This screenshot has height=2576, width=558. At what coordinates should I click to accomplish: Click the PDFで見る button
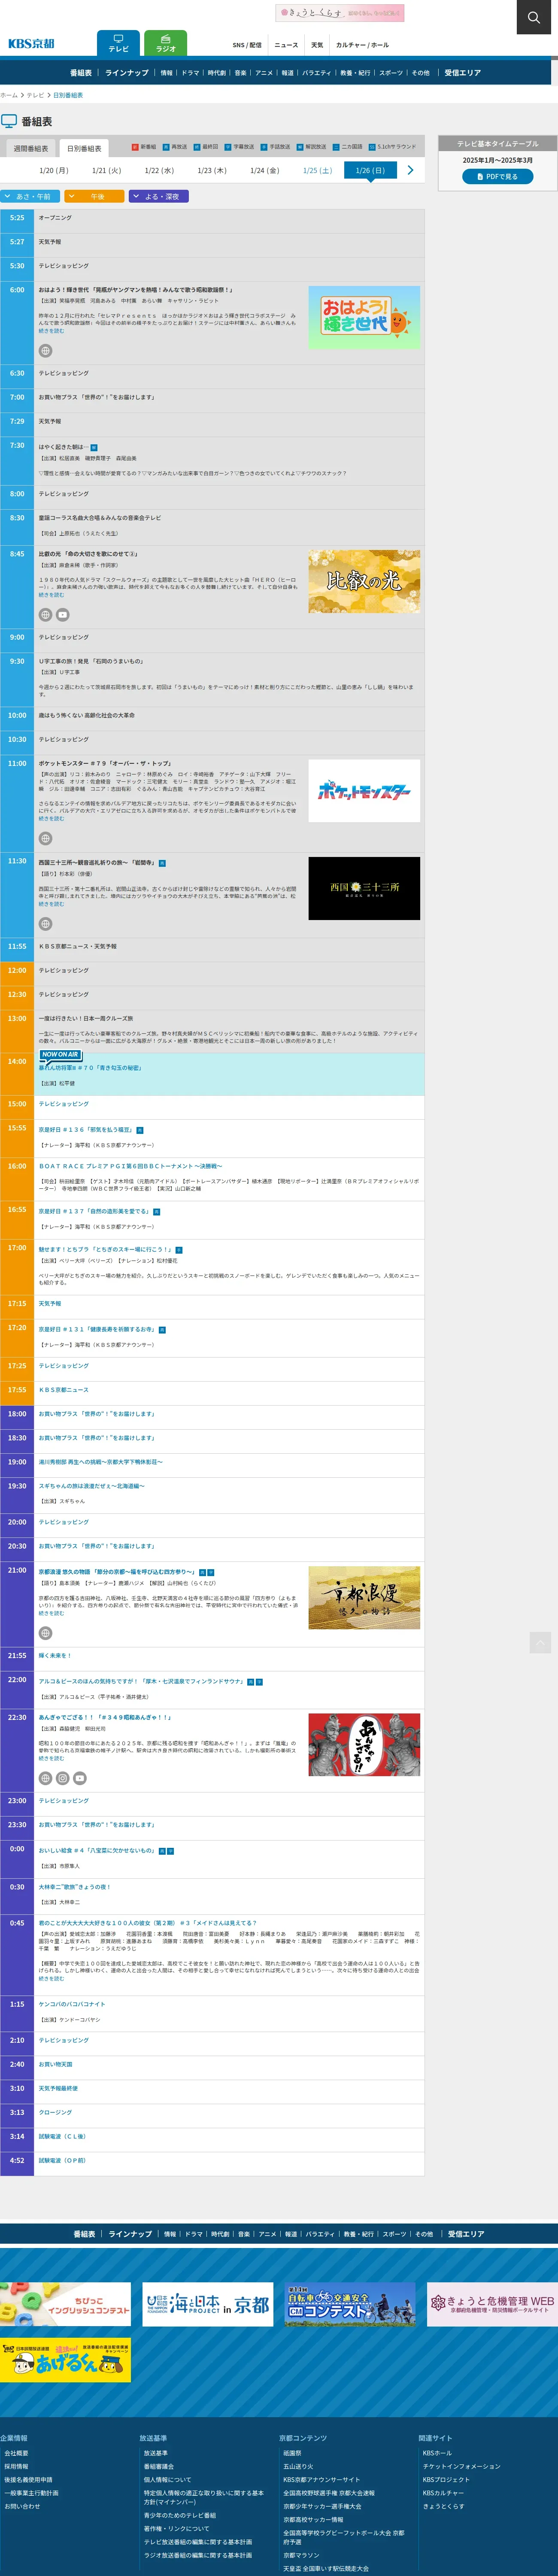pyautogui.click(x=497, y=176)
